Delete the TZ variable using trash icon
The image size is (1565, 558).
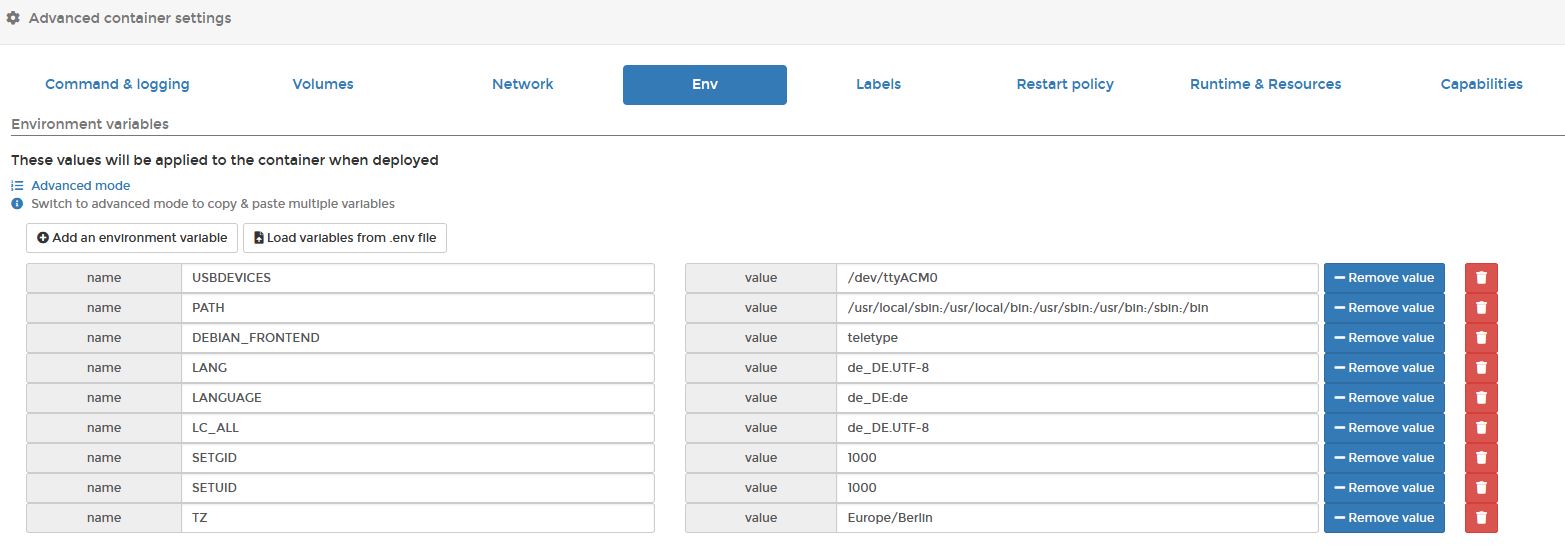click(1481, 518)
